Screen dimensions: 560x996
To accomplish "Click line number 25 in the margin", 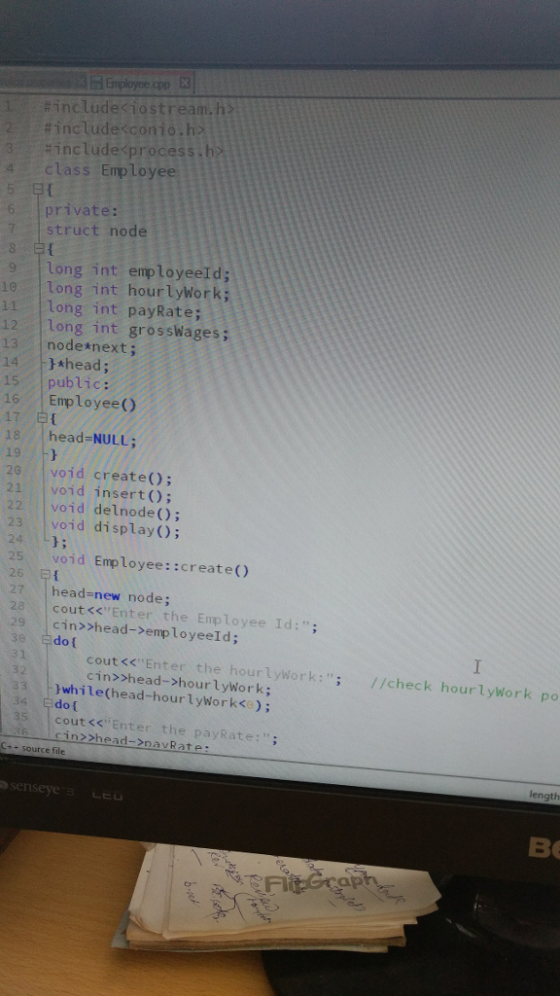I will [15, 556].
